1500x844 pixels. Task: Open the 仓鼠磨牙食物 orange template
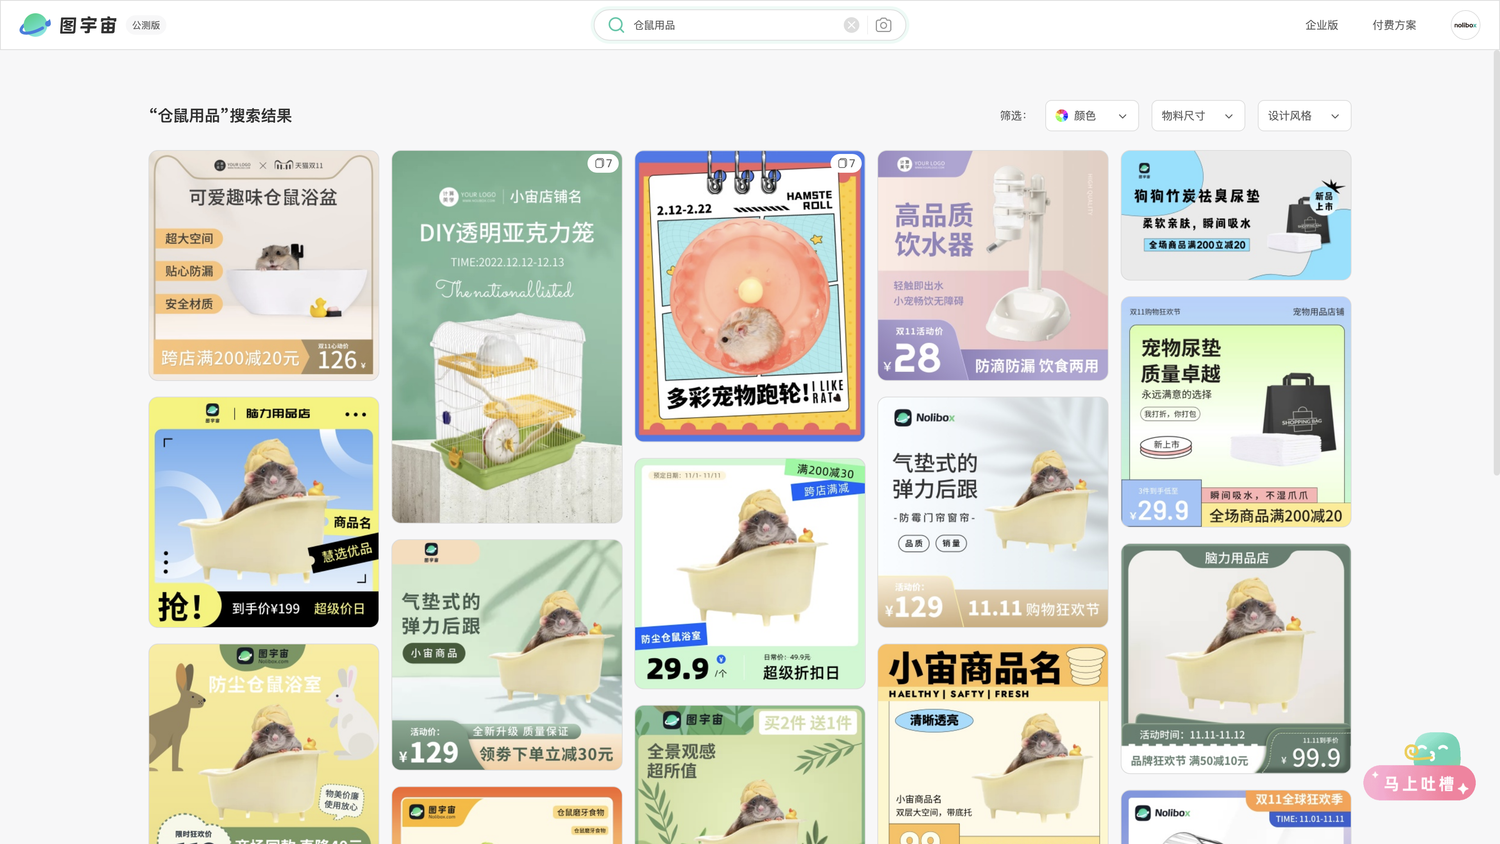coord(507,815)
